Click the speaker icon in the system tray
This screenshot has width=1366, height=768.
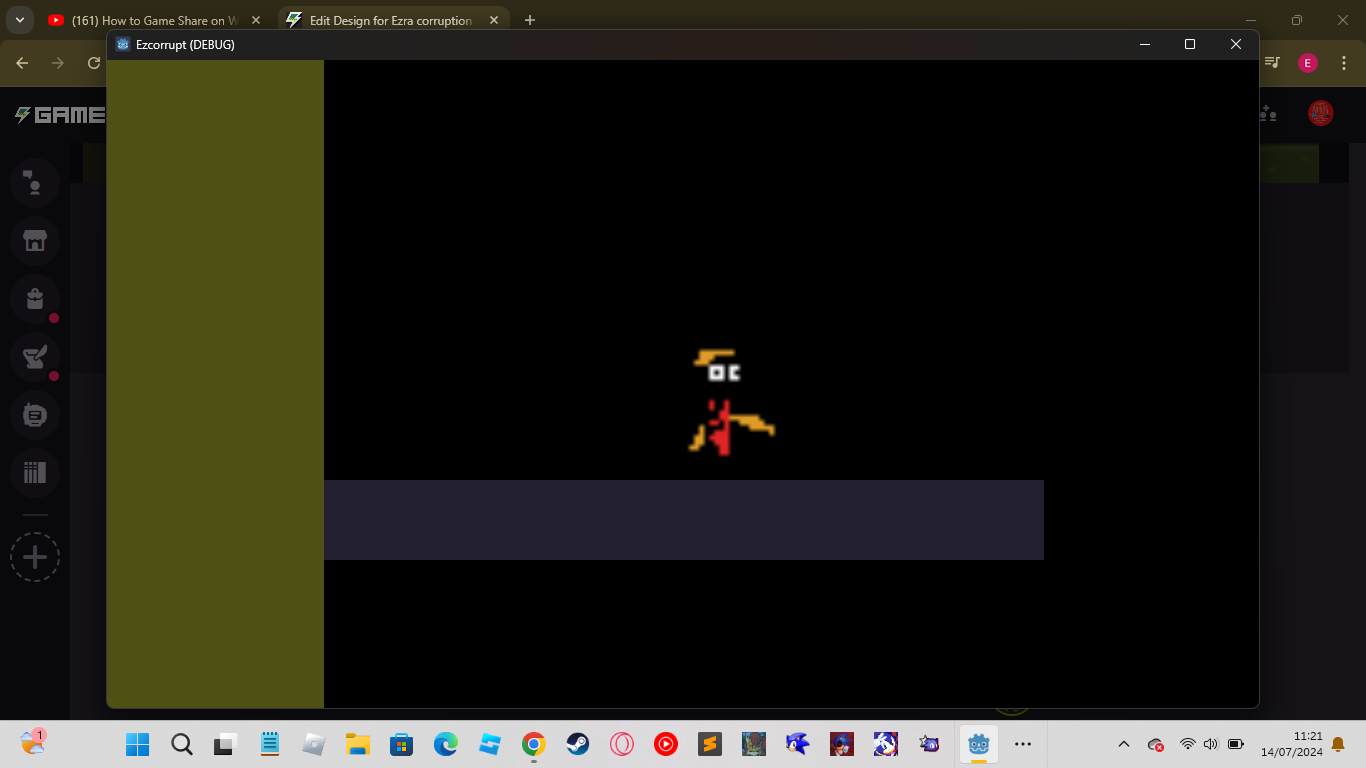pyautogui.click(x=1209, y=744)
